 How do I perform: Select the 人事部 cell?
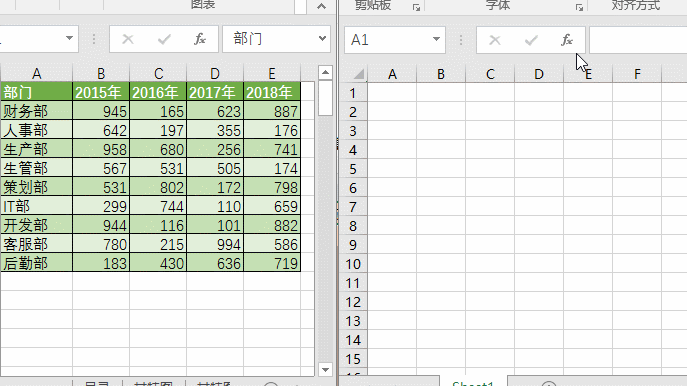[x=36, y=130]
